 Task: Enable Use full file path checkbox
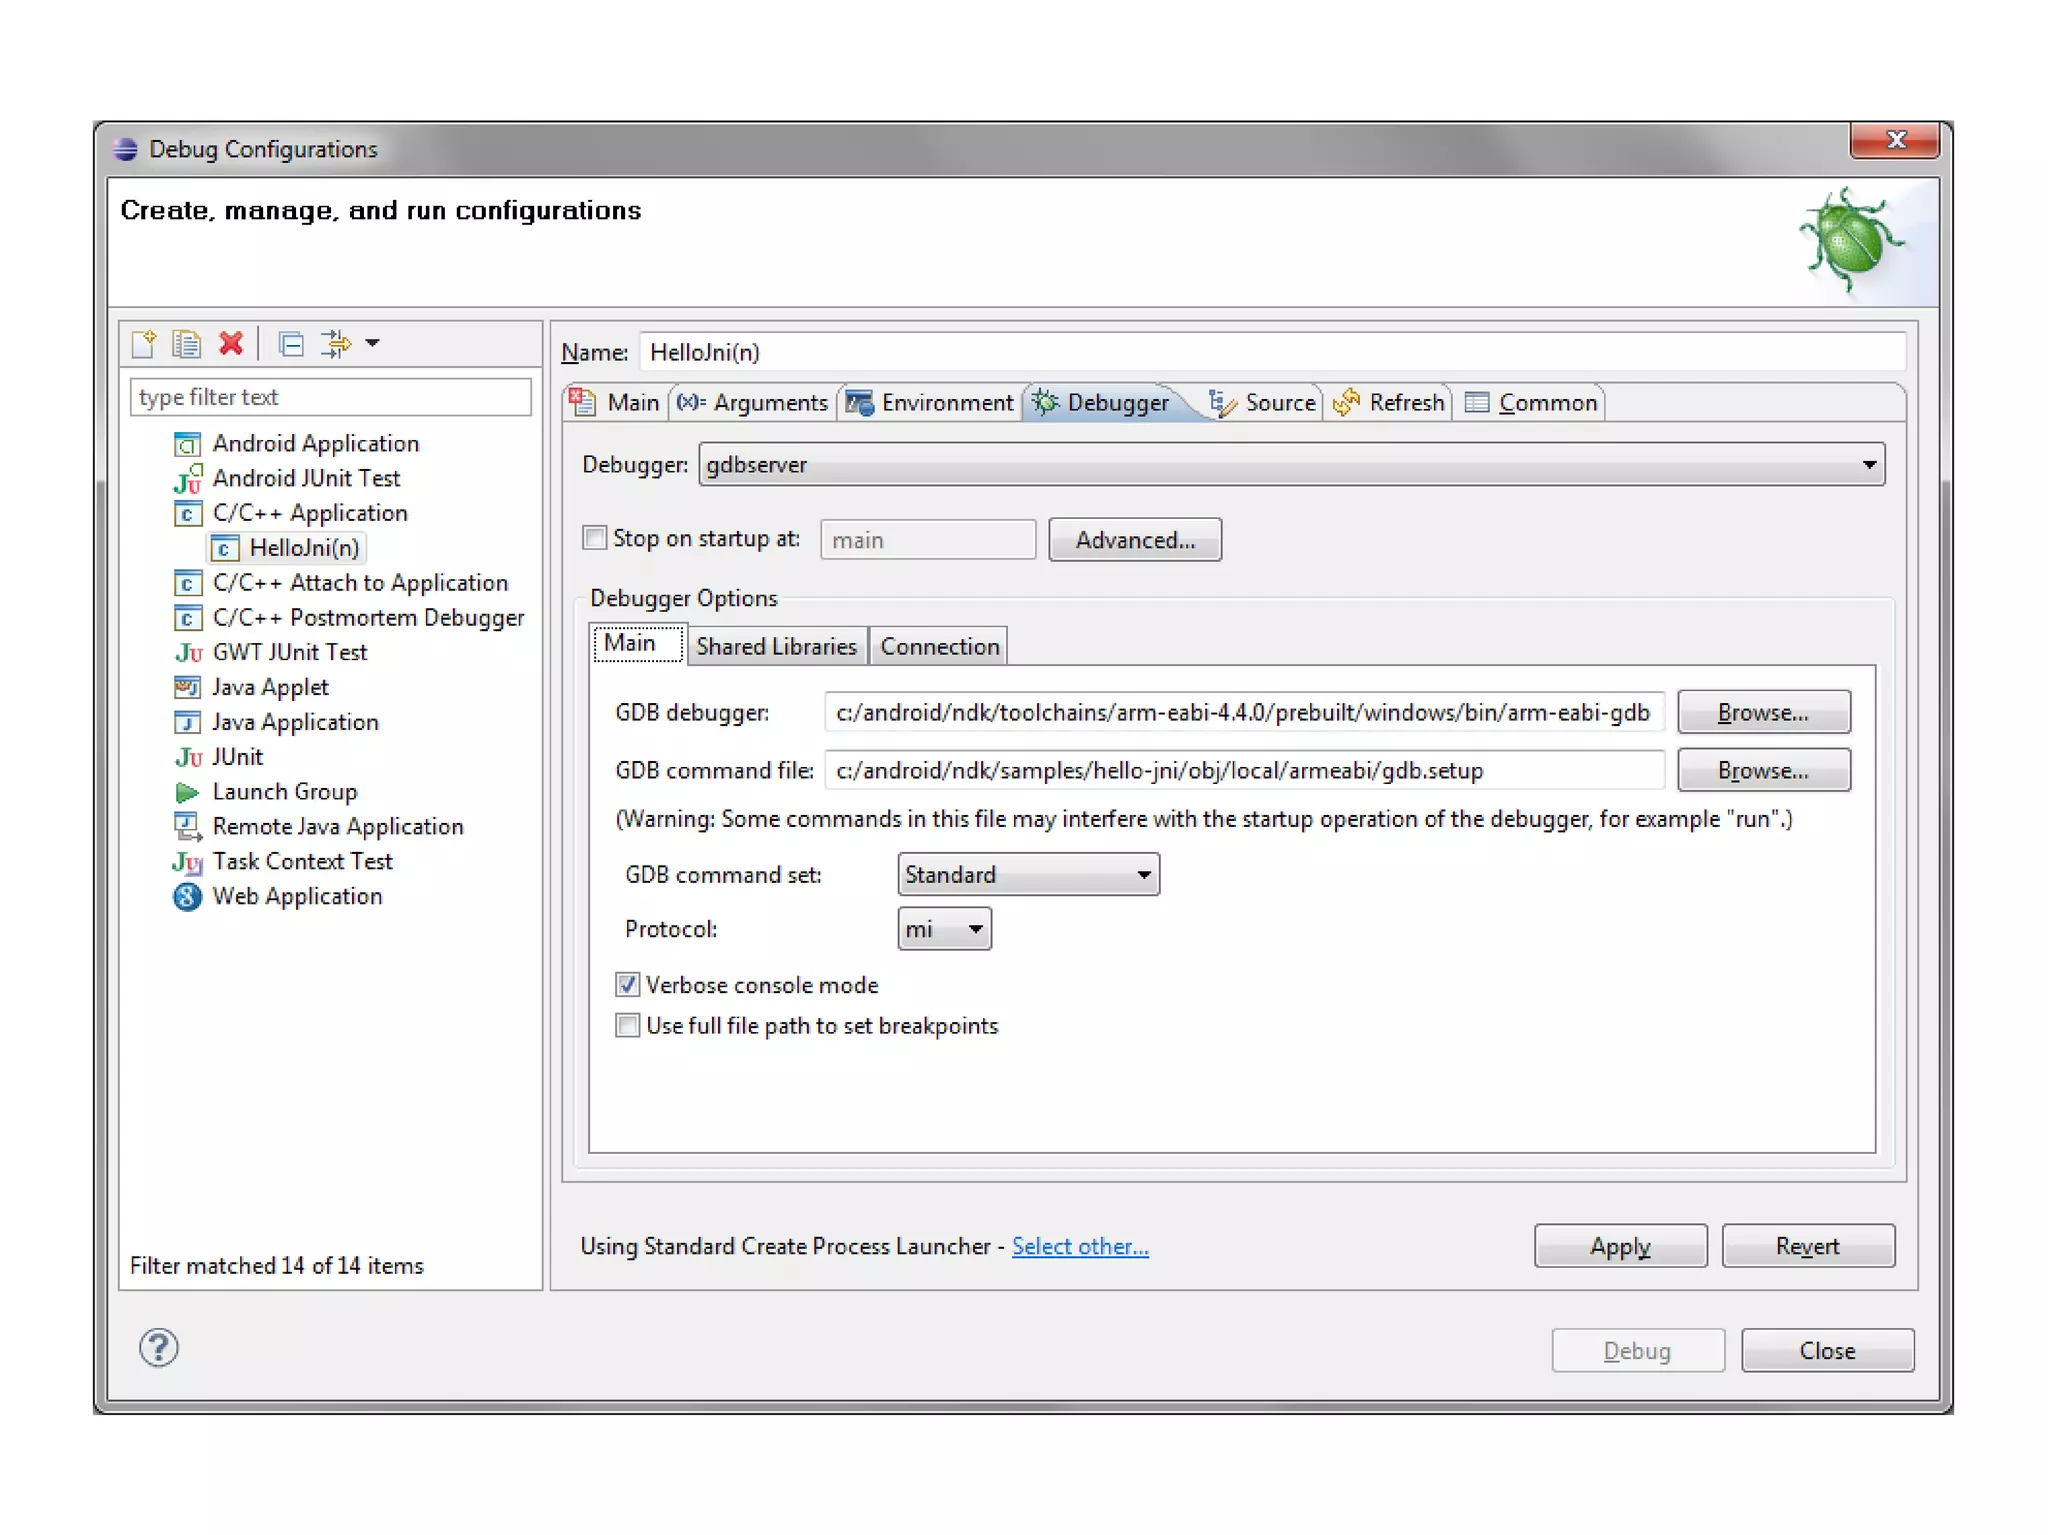pyautogui.click(x=627, y=1026)
